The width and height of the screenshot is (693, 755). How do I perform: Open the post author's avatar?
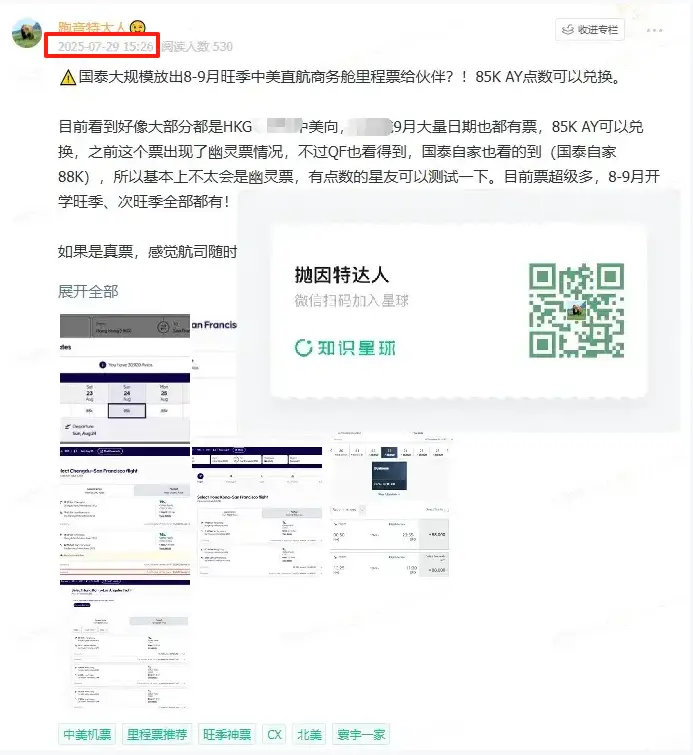[x=26, y=33]
